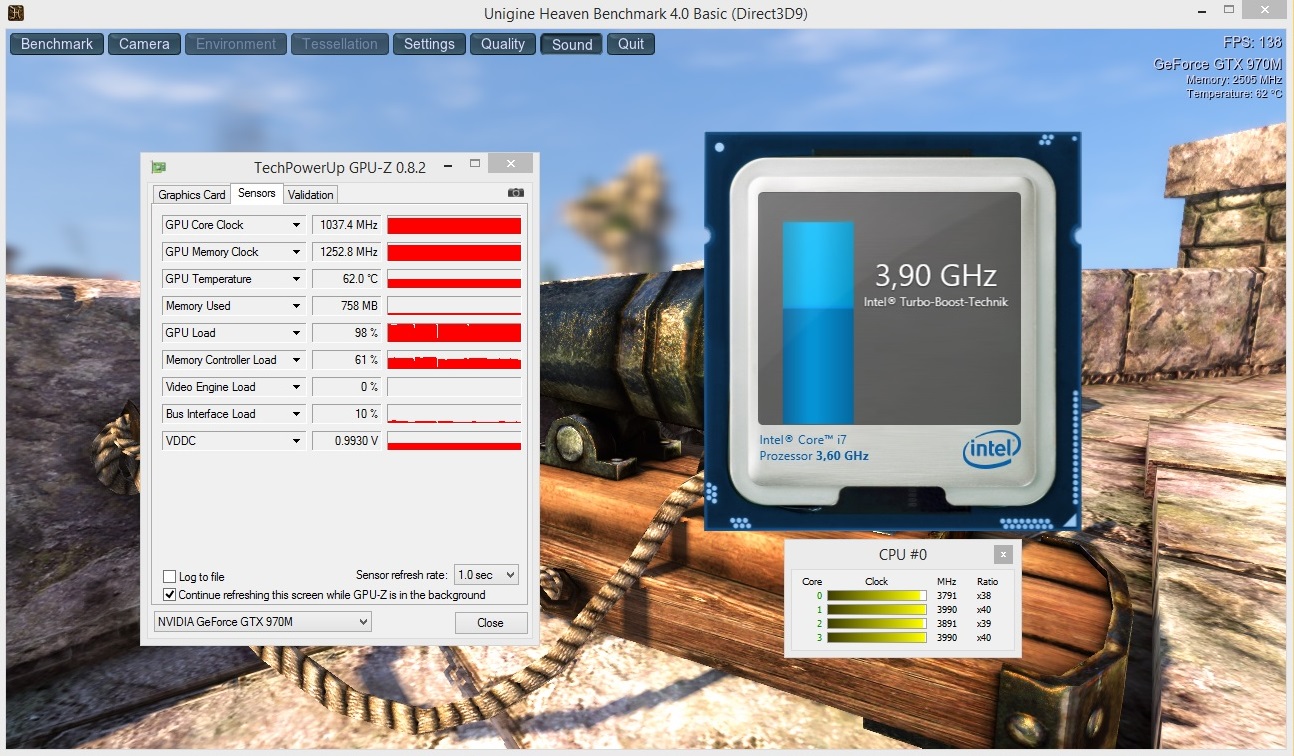Click the Core 0 clock bar
This screenshot has width=1294, height=756.
[877, 596]
